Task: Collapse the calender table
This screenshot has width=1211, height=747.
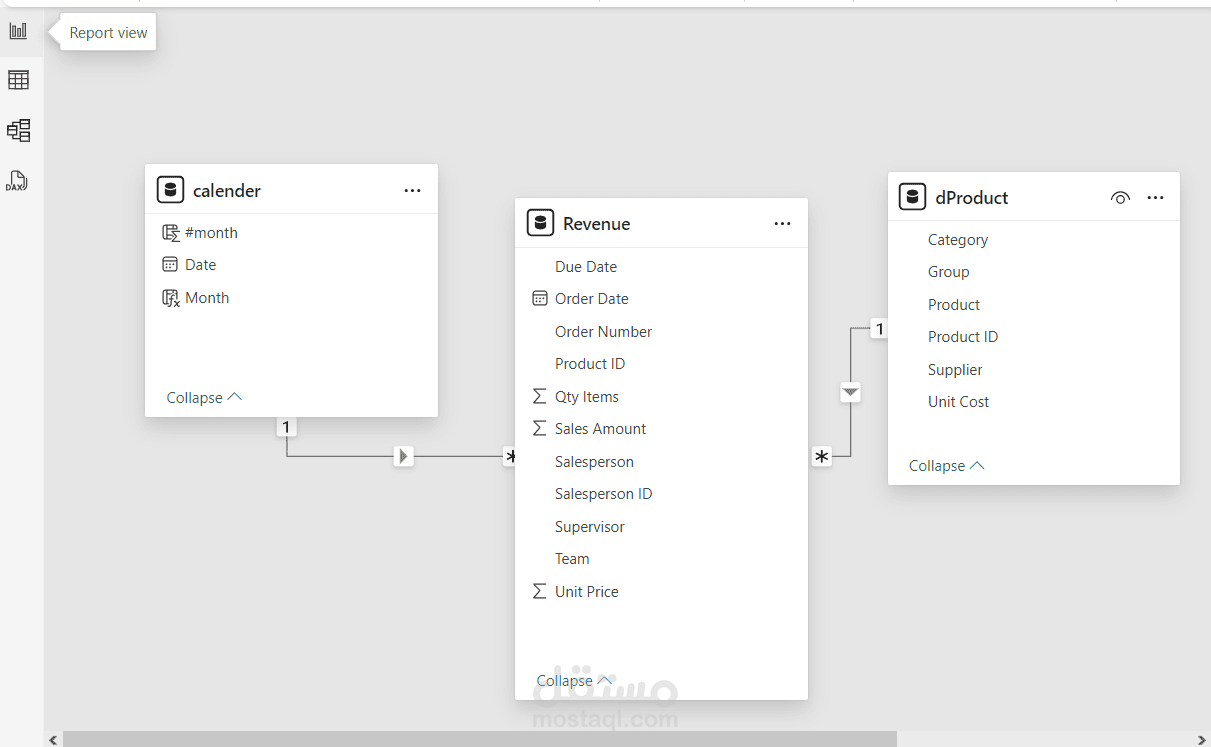Action: pos(204,397)
